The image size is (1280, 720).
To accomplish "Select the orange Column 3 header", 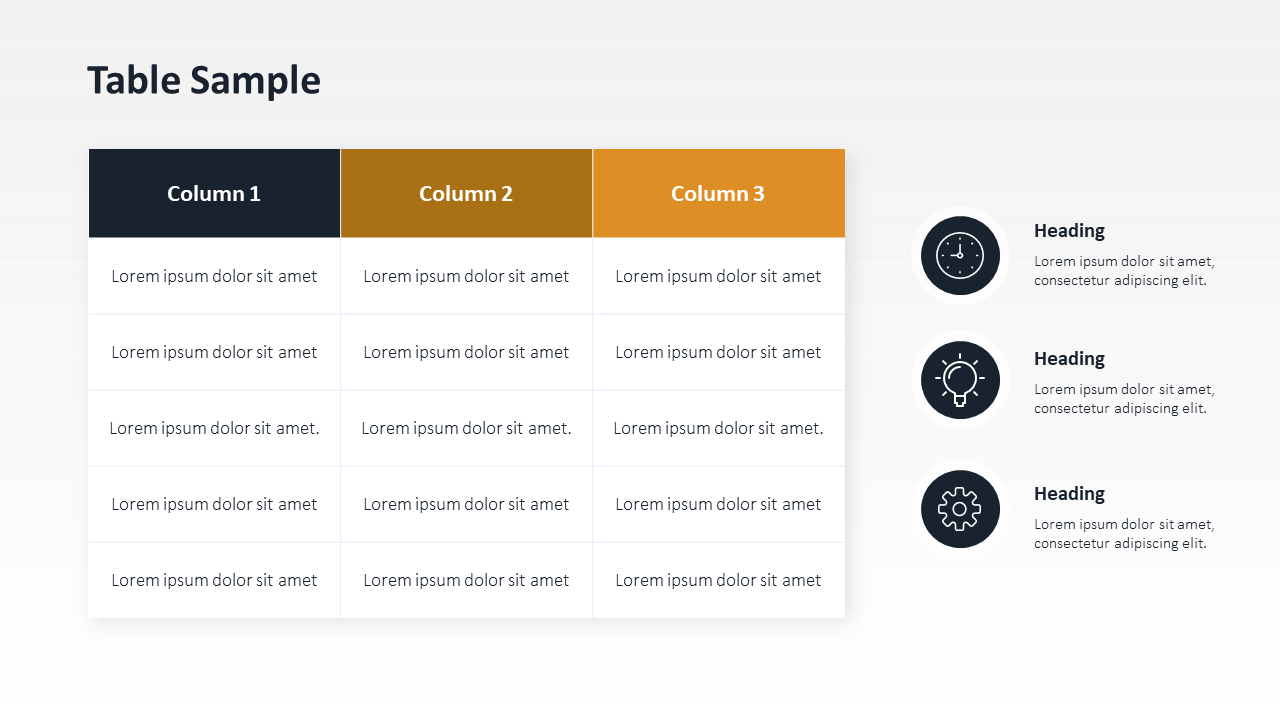I will pos(718,193).
